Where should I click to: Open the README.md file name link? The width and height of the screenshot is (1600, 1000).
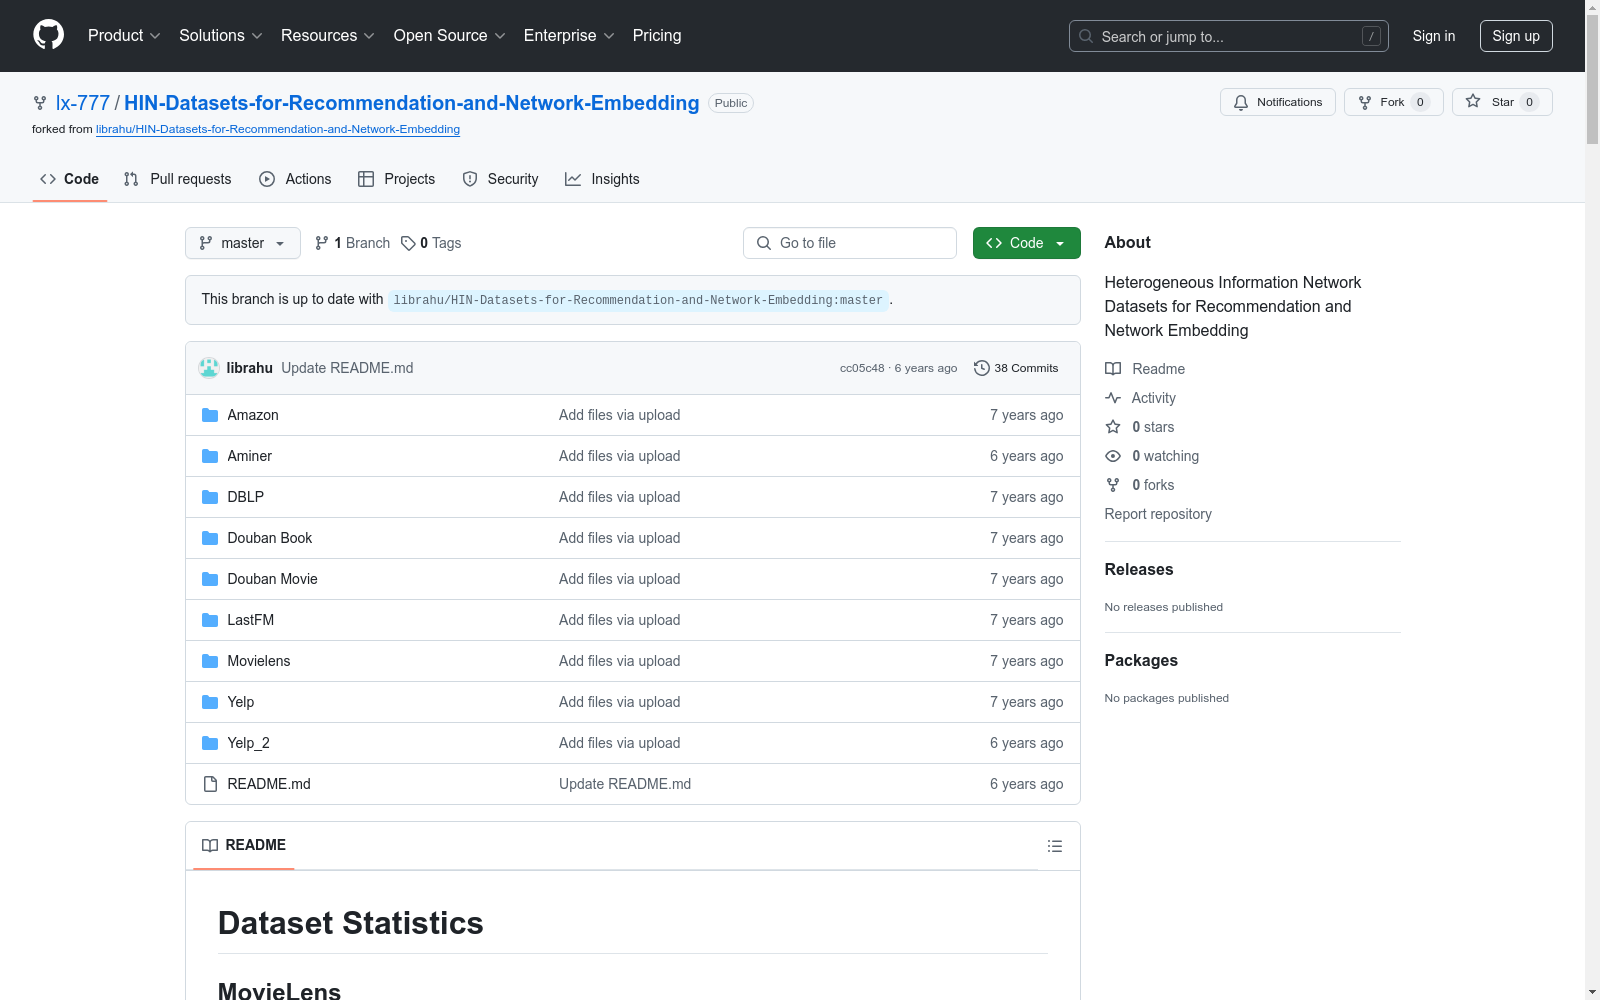point(269,784)
